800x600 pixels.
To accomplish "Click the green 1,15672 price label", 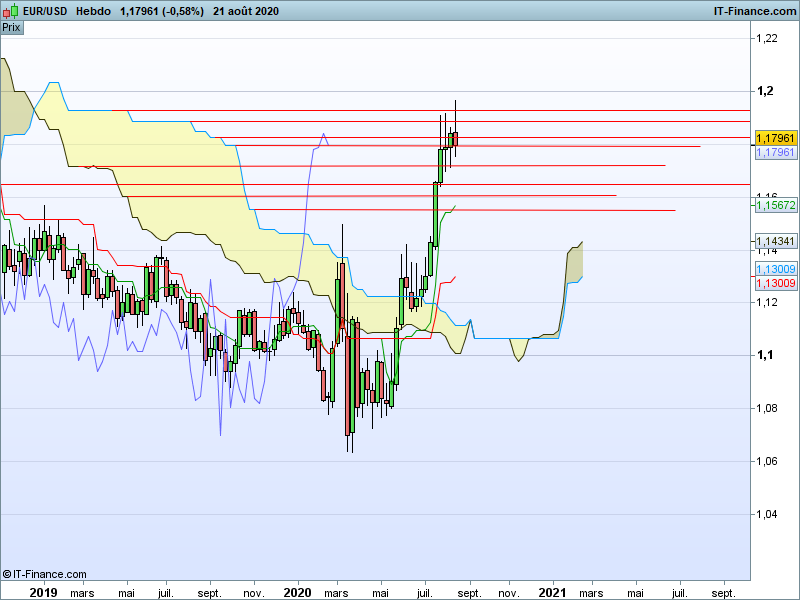I will pos(776,205).
